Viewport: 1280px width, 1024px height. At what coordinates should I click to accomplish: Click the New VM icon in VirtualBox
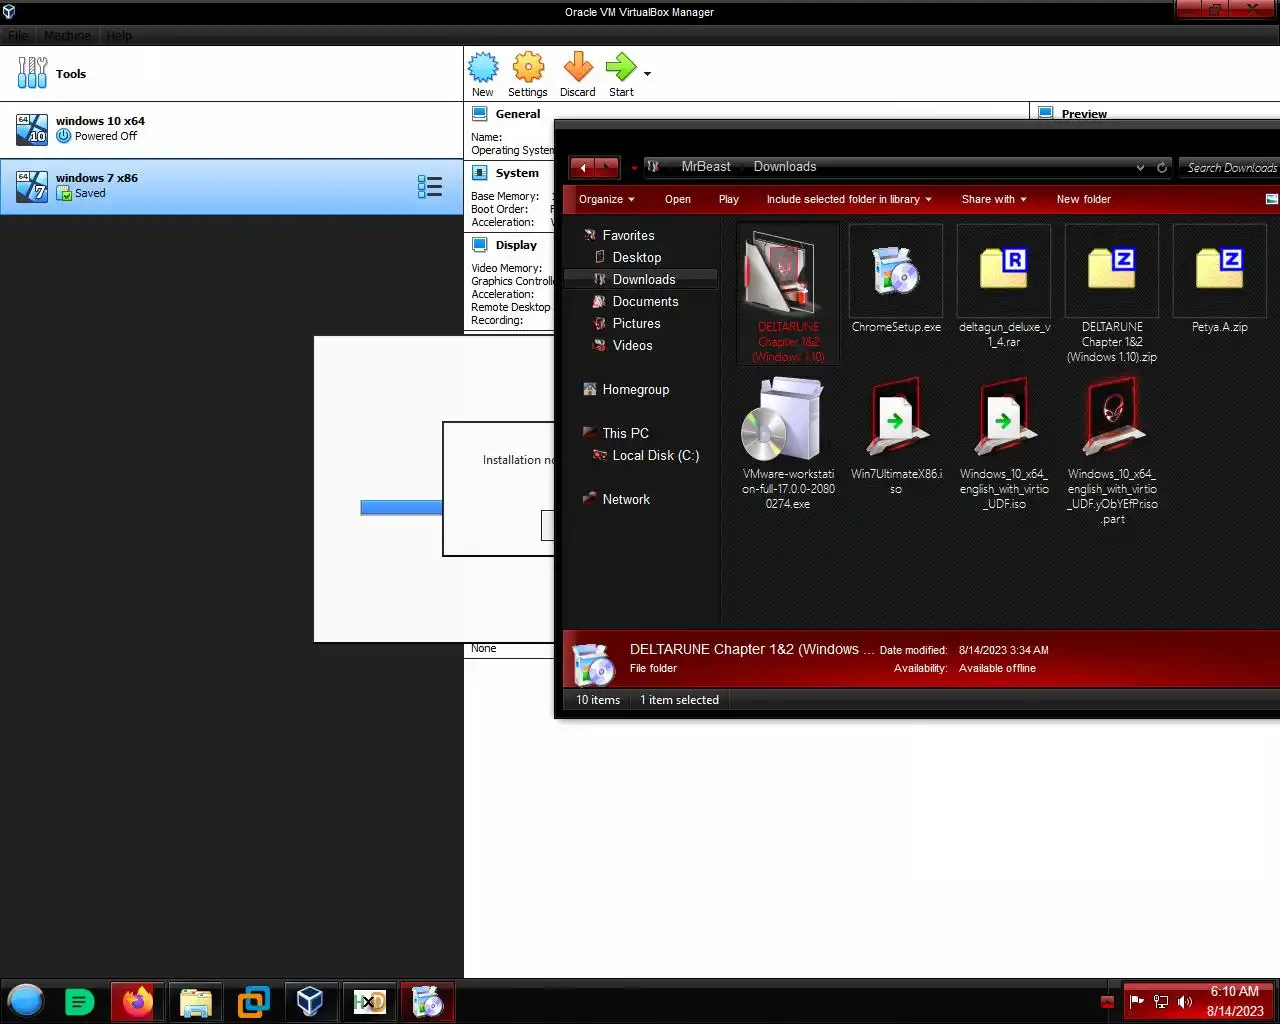click(483, 67)
